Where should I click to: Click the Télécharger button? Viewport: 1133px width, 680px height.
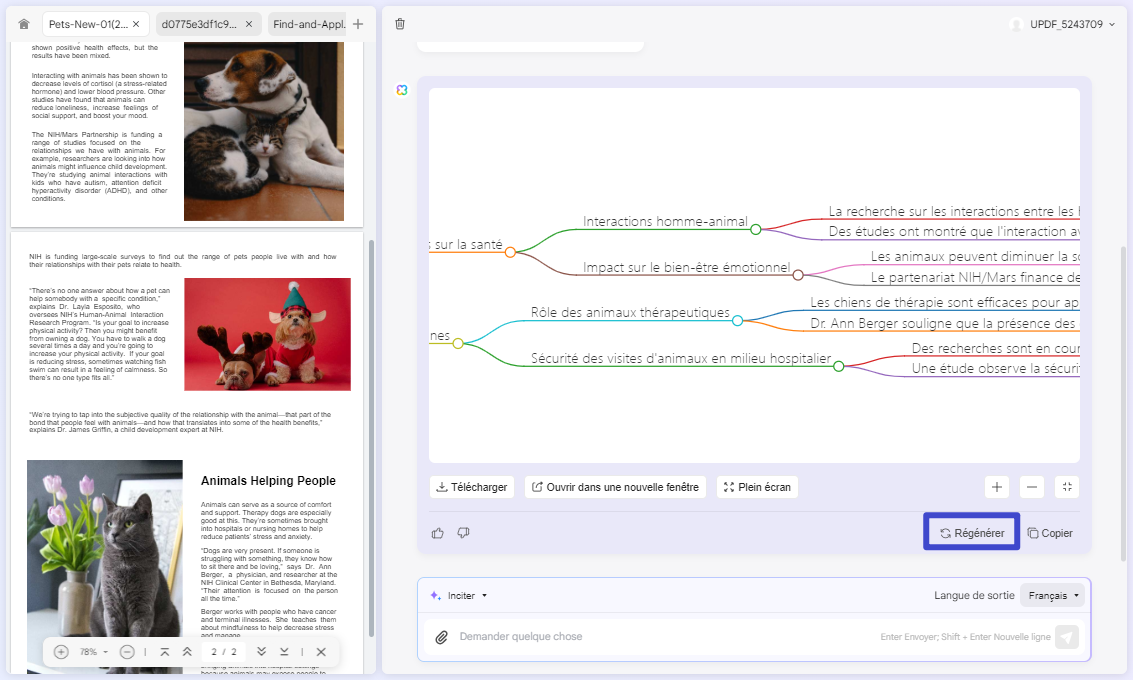click(472, 487)
